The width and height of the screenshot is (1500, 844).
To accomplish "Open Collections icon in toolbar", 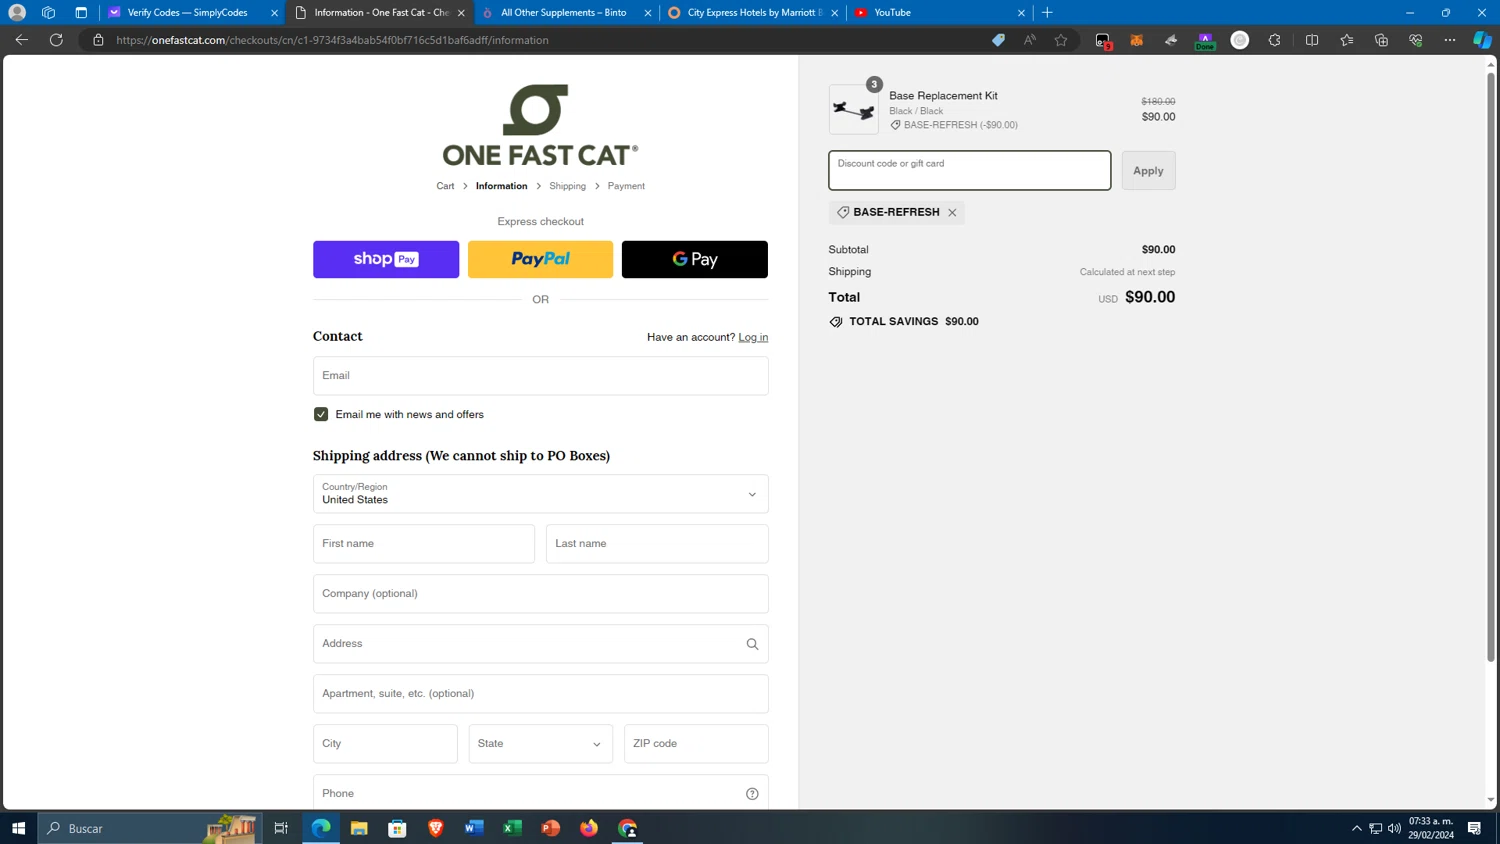I will click(1381, 40).
